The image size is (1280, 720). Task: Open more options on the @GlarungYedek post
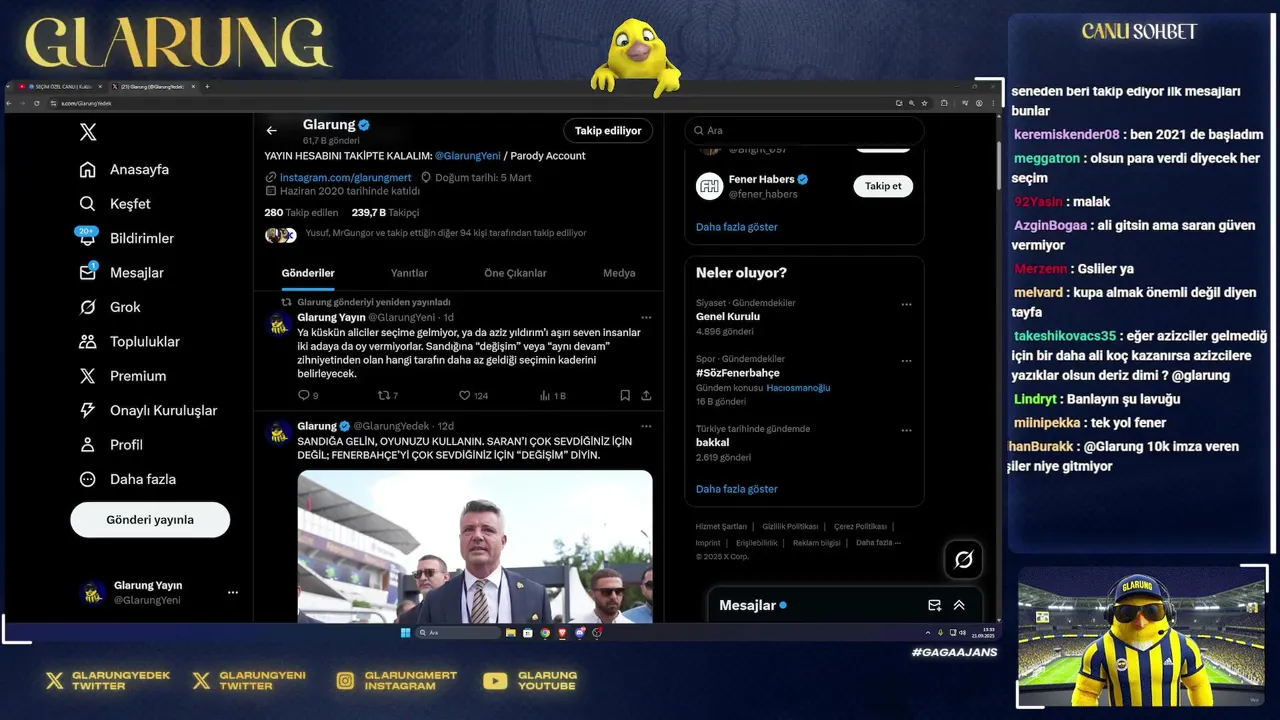646,426
